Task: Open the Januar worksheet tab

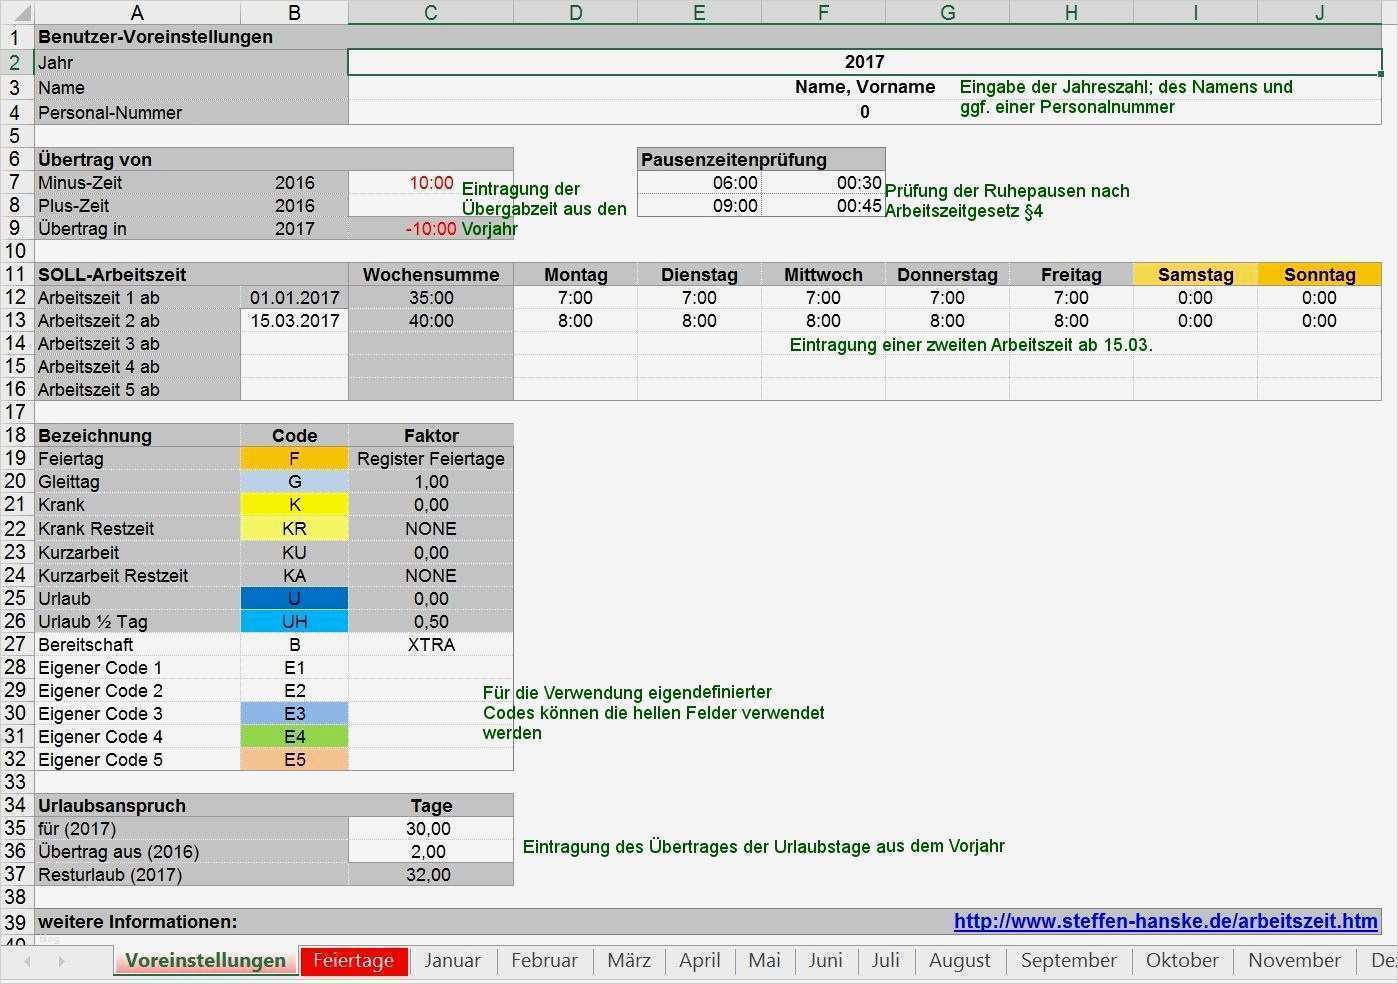Action: coord(452,960)
